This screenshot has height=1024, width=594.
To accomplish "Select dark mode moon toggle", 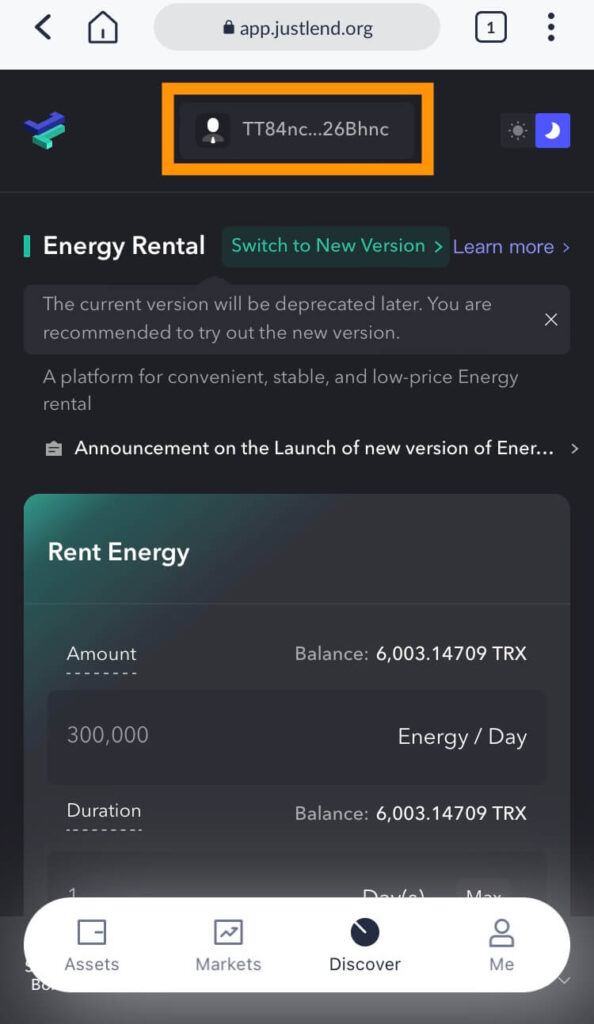I will (553, 131).
